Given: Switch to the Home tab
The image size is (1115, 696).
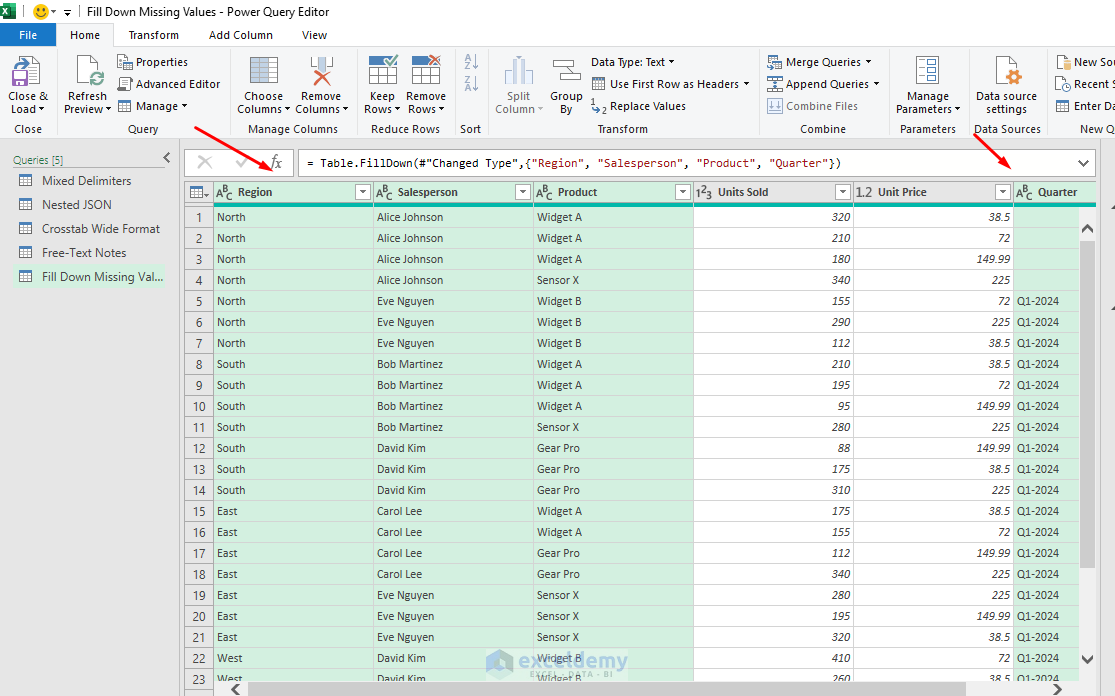Looking at the screenshot, I should click(x=85, y=35).
